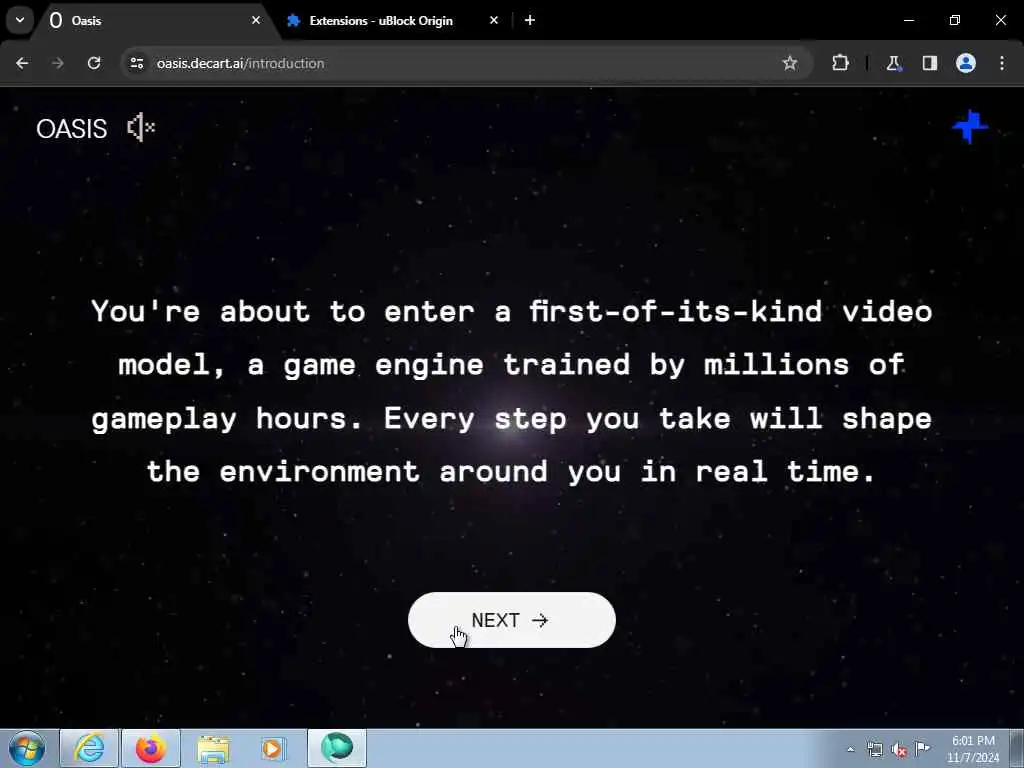This screenshot has height=768, width=1024.
Task: Open Windows Media Player from taskbar
Action: [274, 748]
